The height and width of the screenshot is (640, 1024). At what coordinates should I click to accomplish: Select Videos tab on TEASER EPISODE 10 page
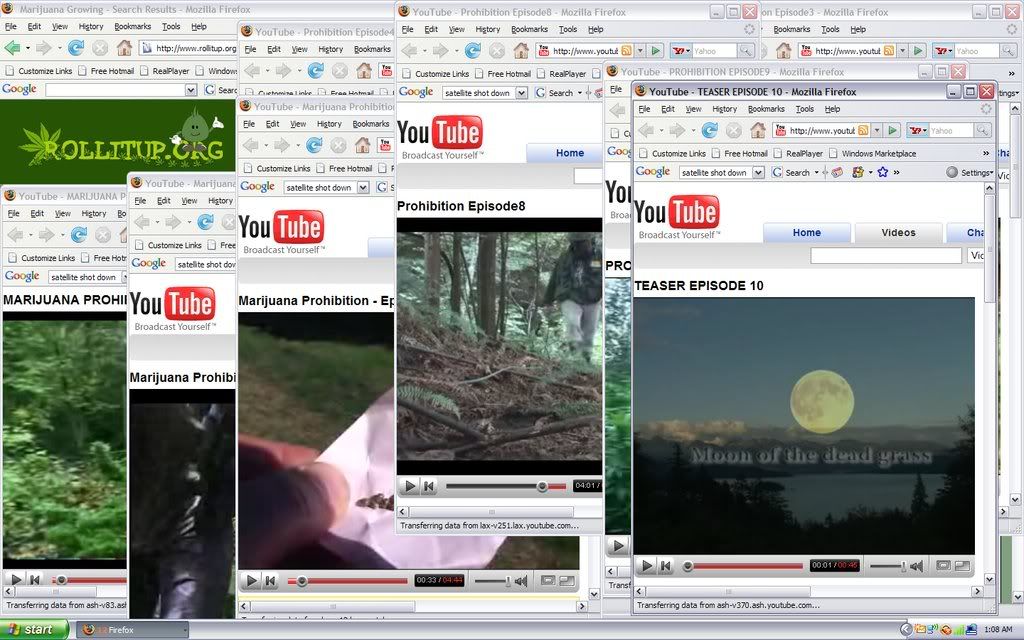point(898,232)
